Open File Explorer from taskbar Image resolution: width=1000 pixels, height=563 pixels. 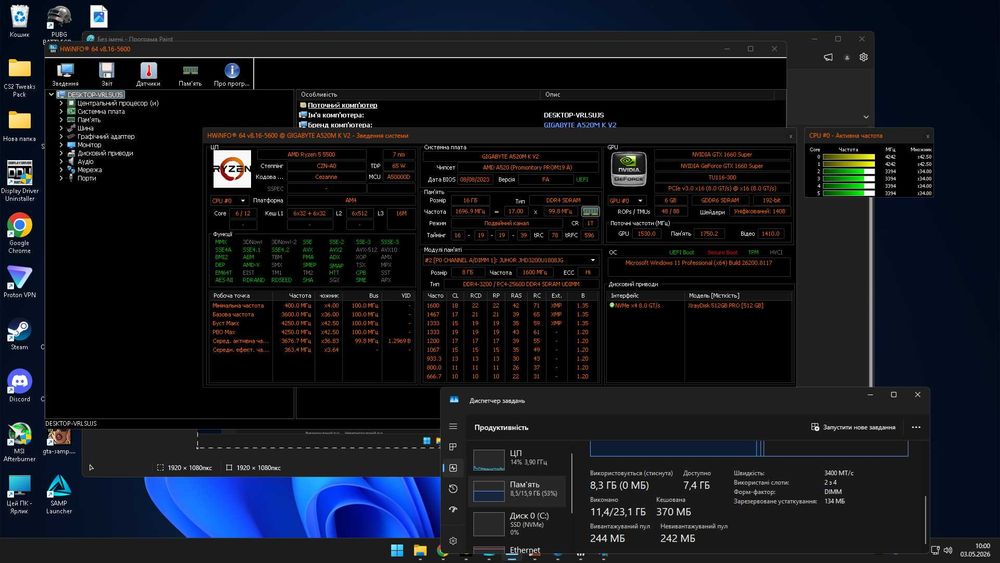pyautogui.click(x=420, y=550)
